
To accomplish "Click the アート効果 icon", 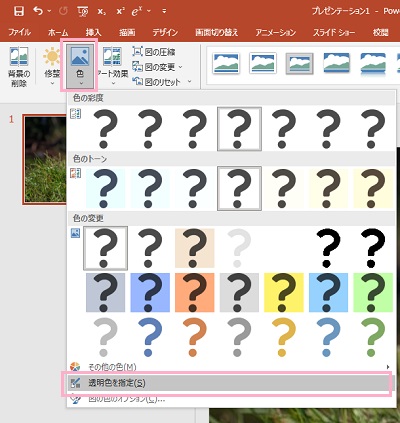I will [x=112, y=57].
